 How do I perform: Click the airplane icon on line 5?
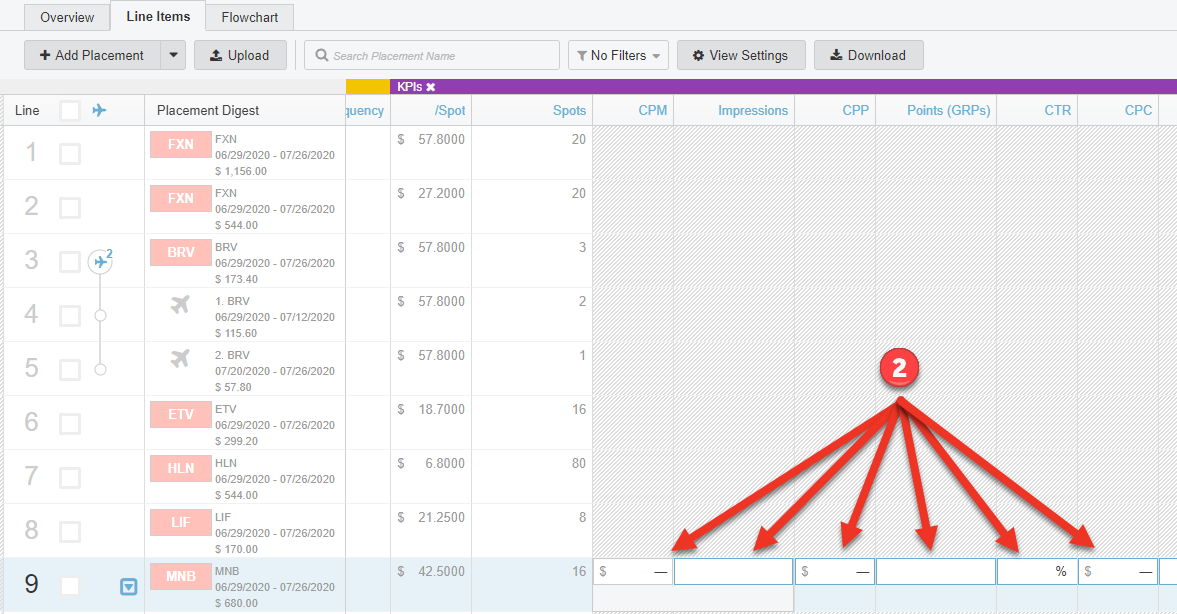click(180, 359)
